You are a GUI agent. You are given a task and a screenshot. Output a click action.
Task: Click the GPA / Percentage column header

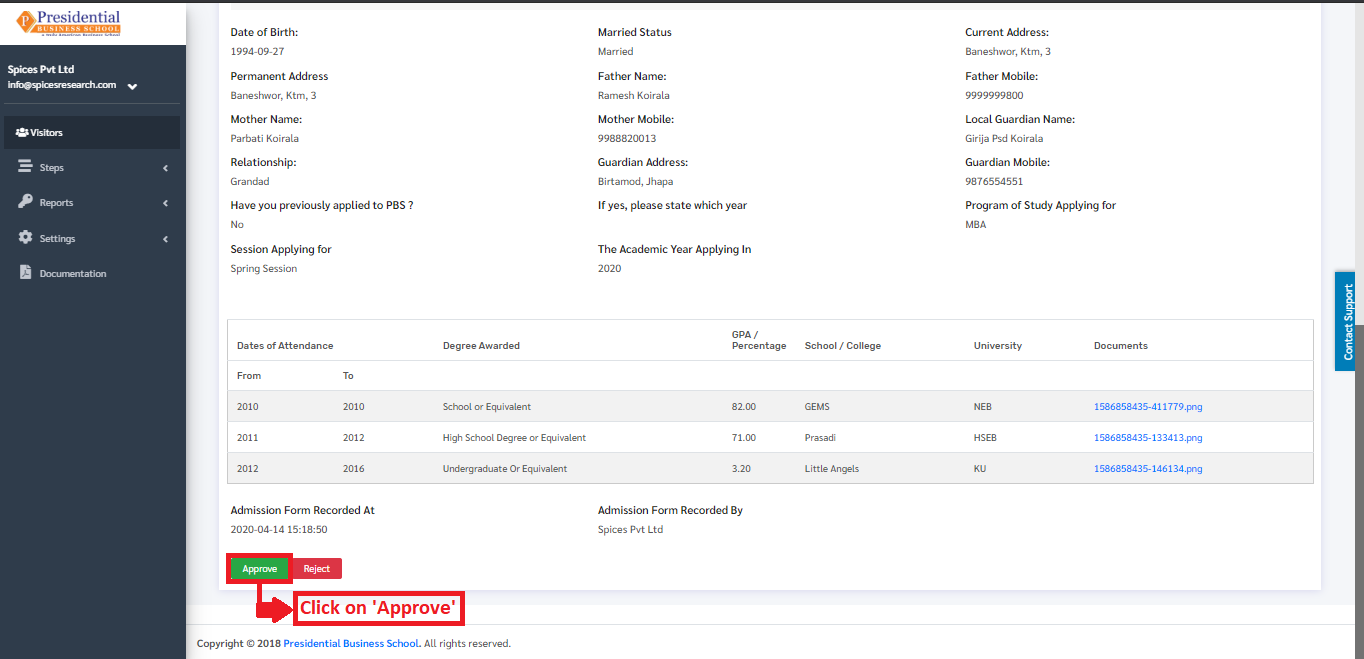tap(759, 340)
